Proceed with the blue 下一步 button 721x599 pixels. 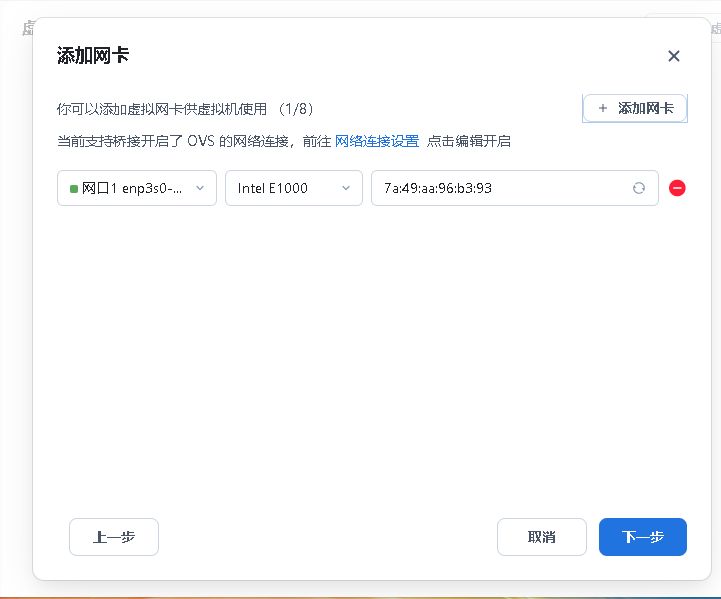point(642,537)
